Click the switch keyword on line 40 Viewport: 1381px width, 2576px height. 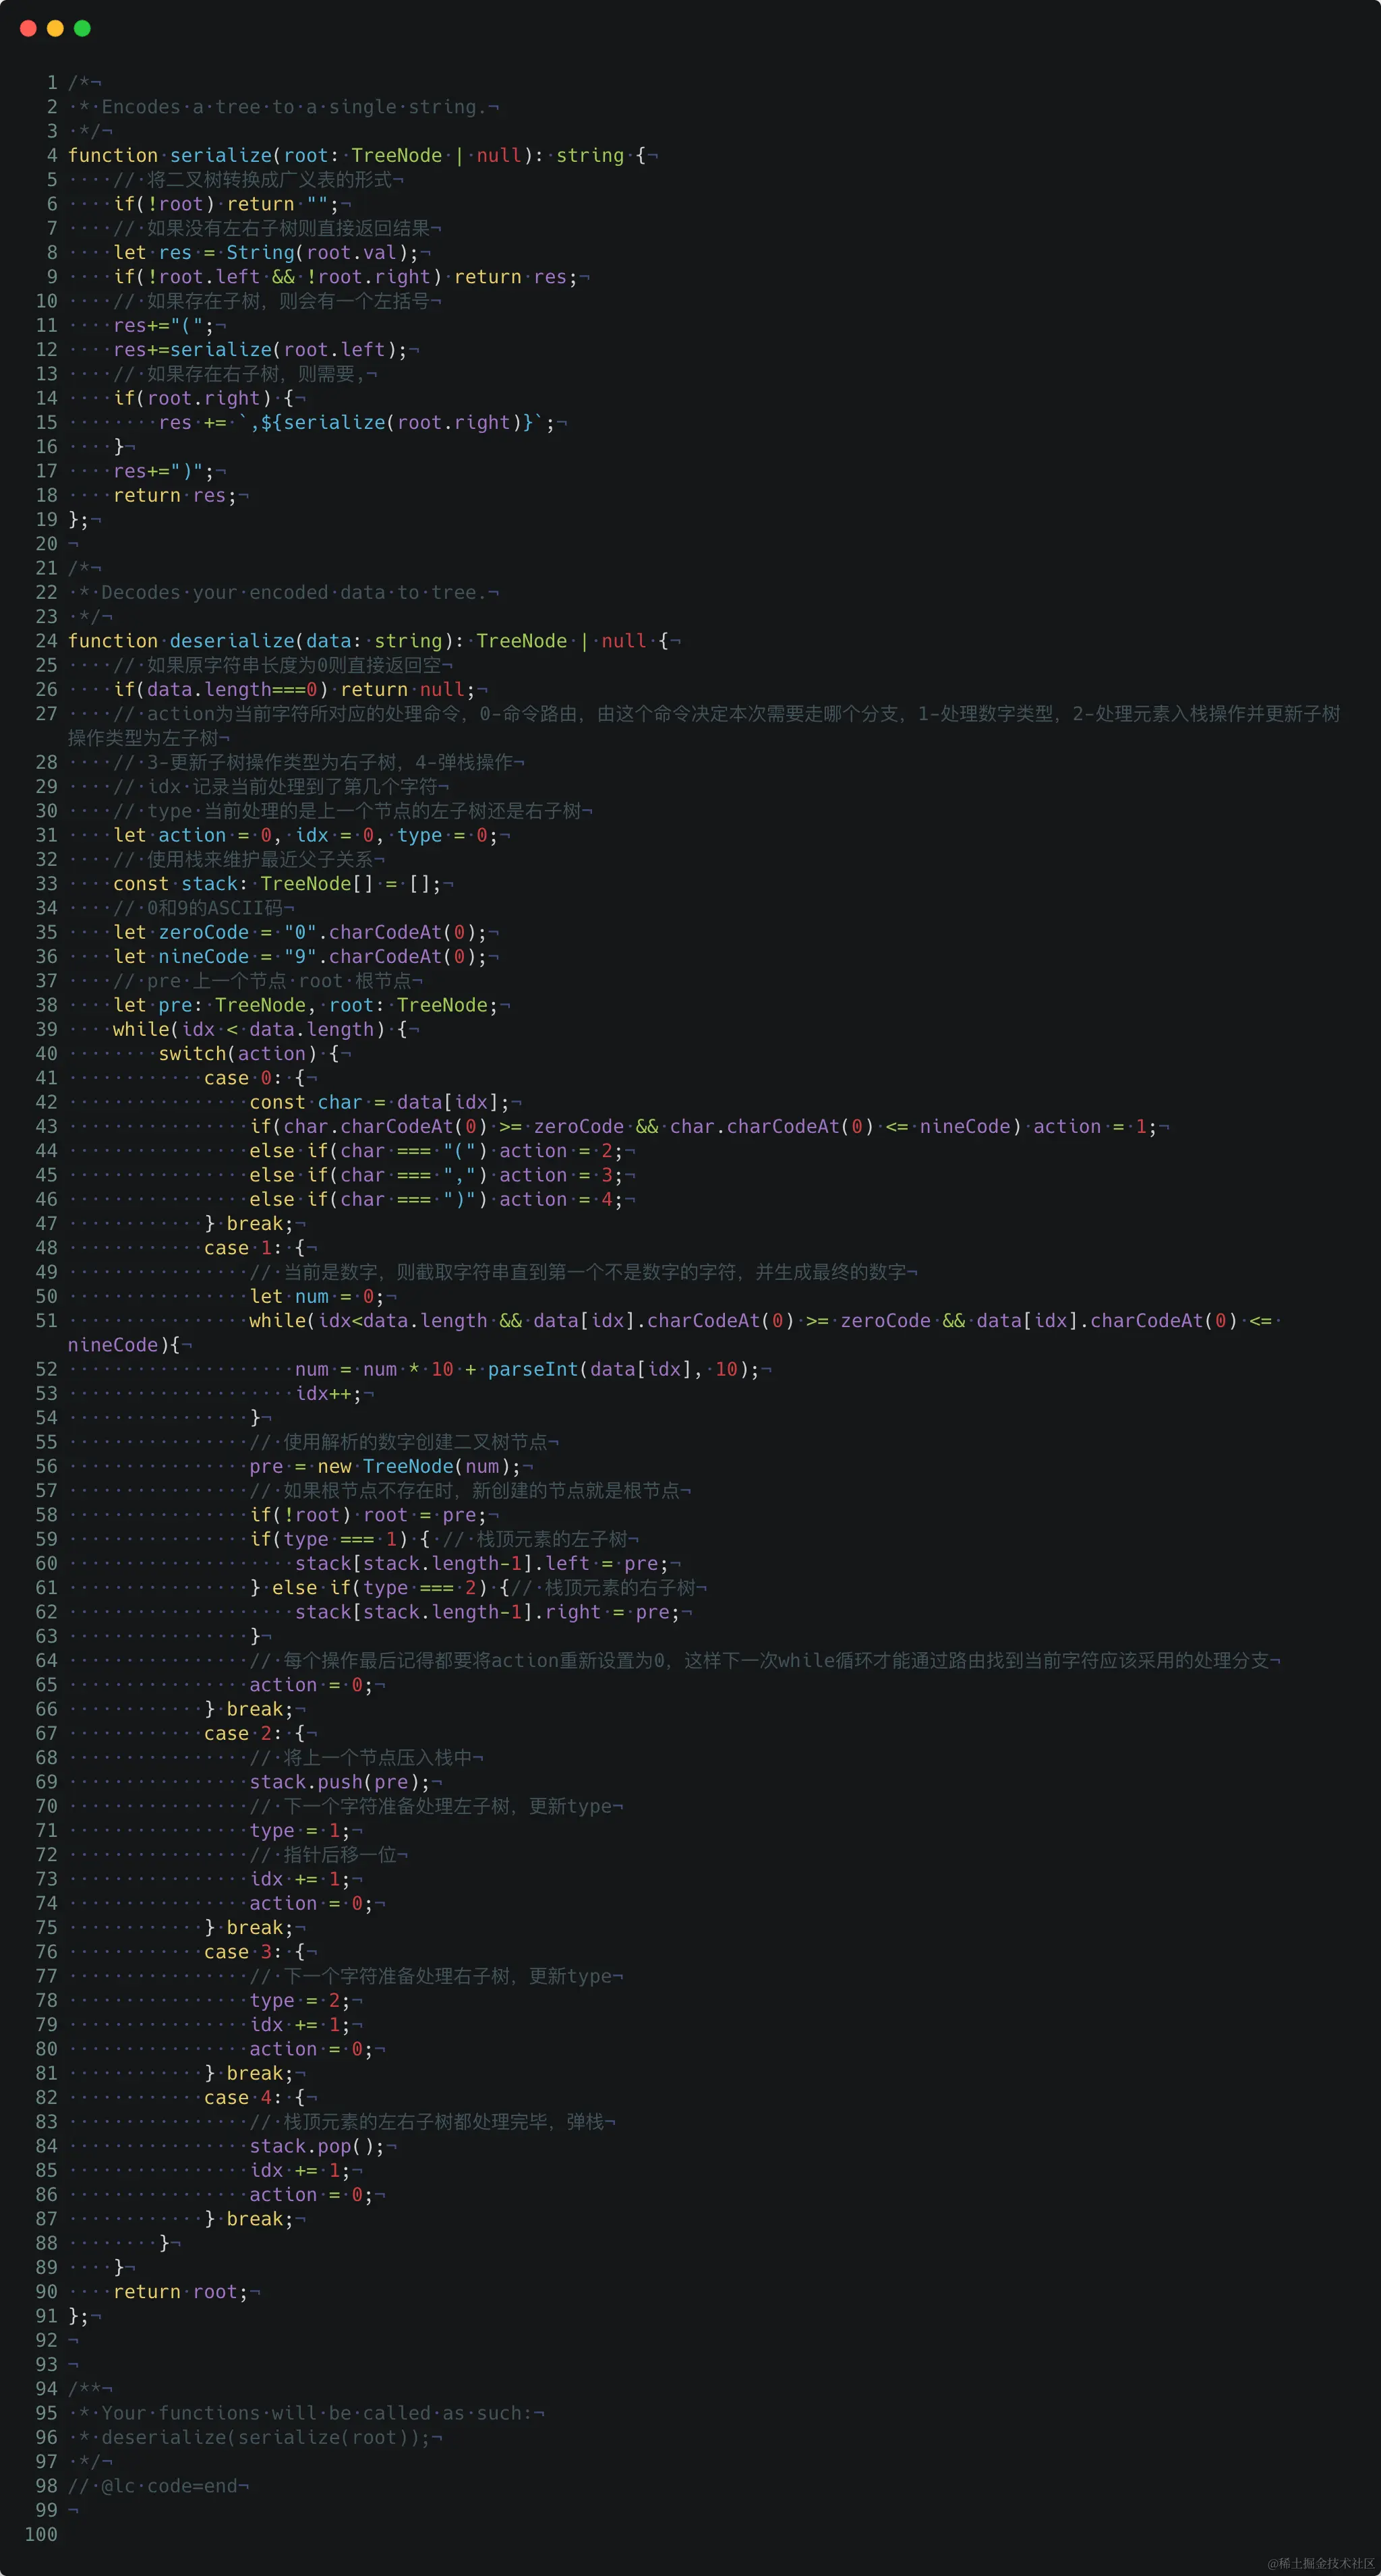pyautogui.click(x=192, y=1054)
